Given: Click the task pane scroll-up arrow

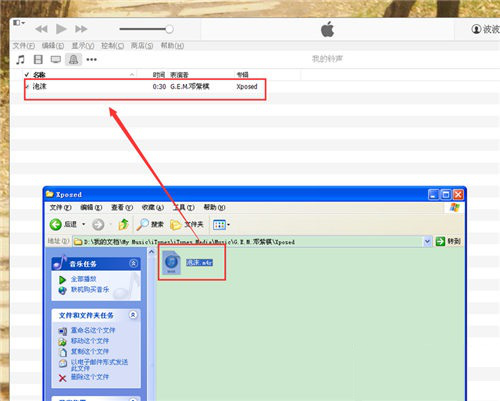Looking at the screenshot, I should pyautogui.click(x=151, y=252).
